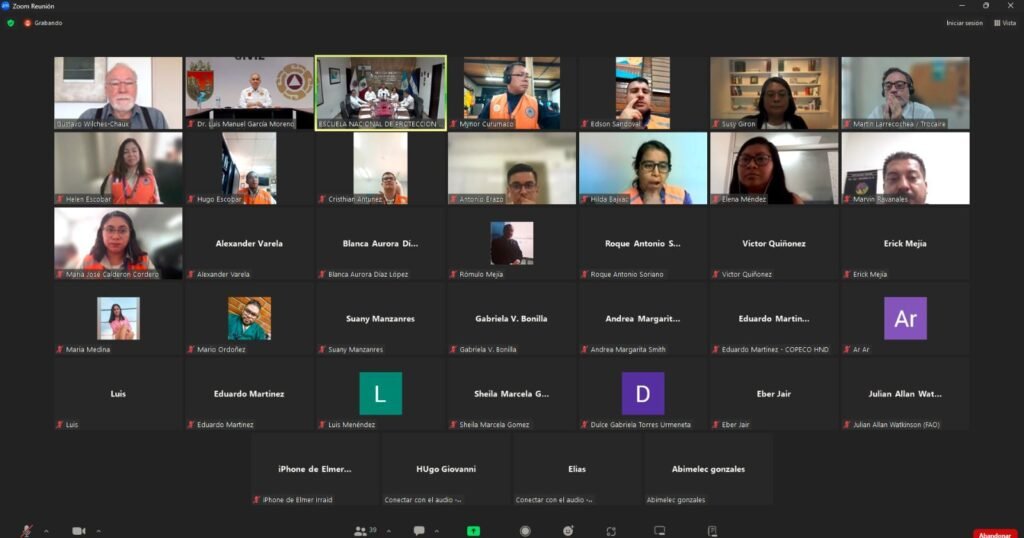The height and width of the screenshot is (538, 1024).
Task: Click the red Grabando recording indicator
Action: [43, 23]
